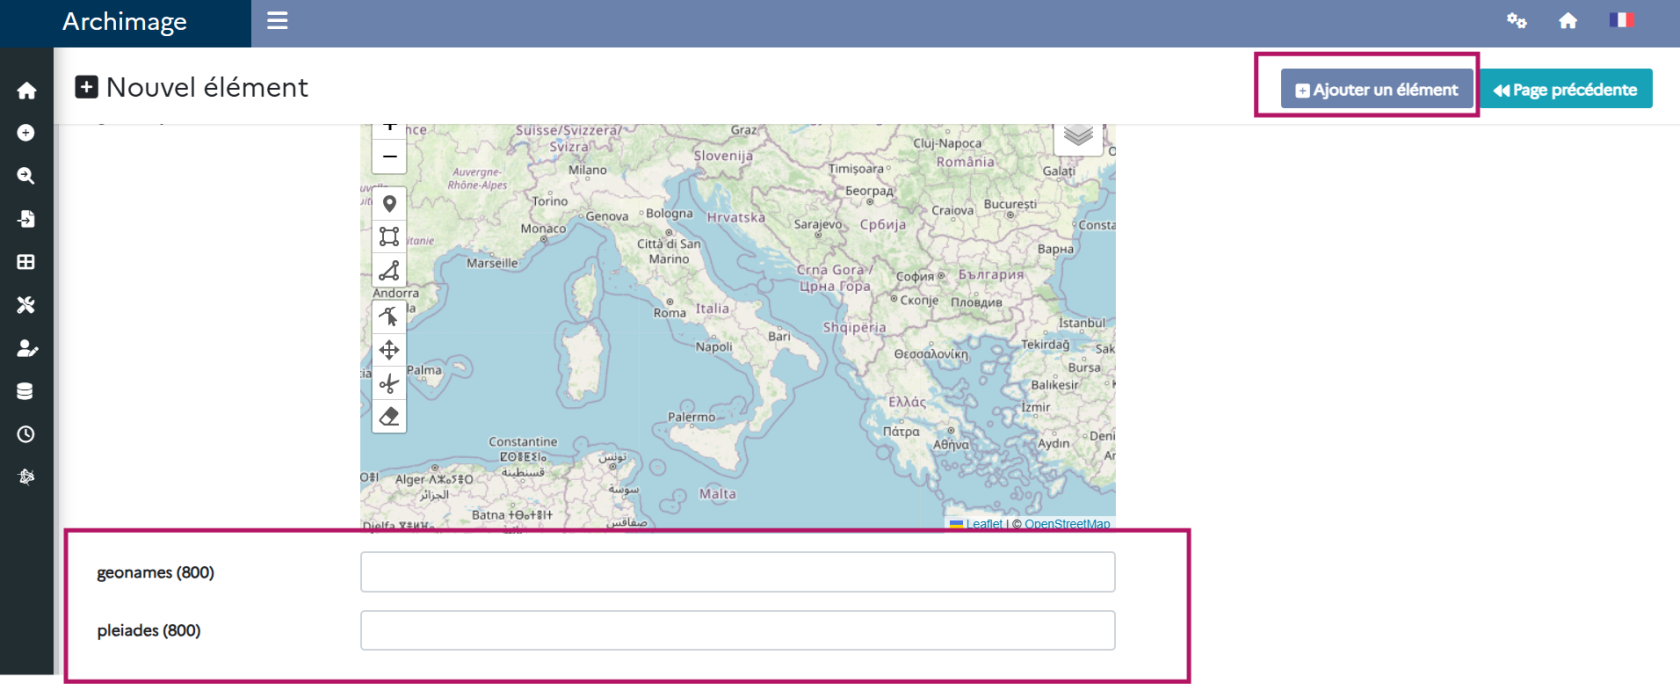Viewport: 1680px width, 684px height.
Task: Click the Ajouter un élément button
Action: (x=1376, y=89)
